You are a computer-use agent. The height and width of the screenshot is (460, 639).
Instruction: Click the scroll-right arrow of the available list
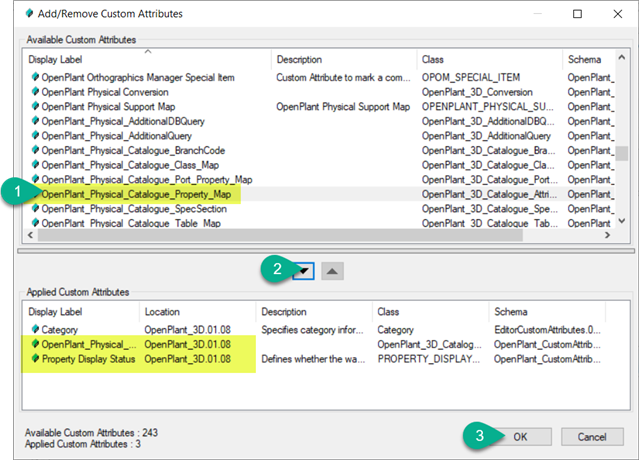coord(608,235)
